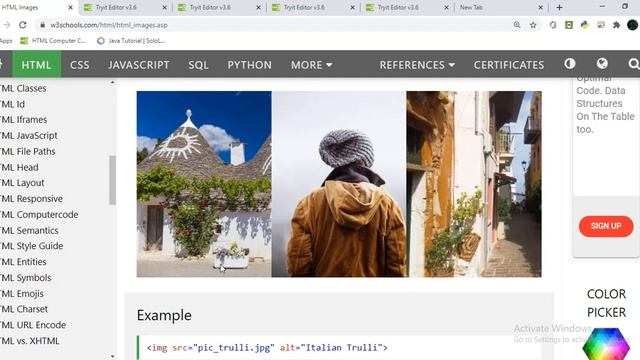Click the Example heading
This screenshot has width=640, height=360.
164,316
